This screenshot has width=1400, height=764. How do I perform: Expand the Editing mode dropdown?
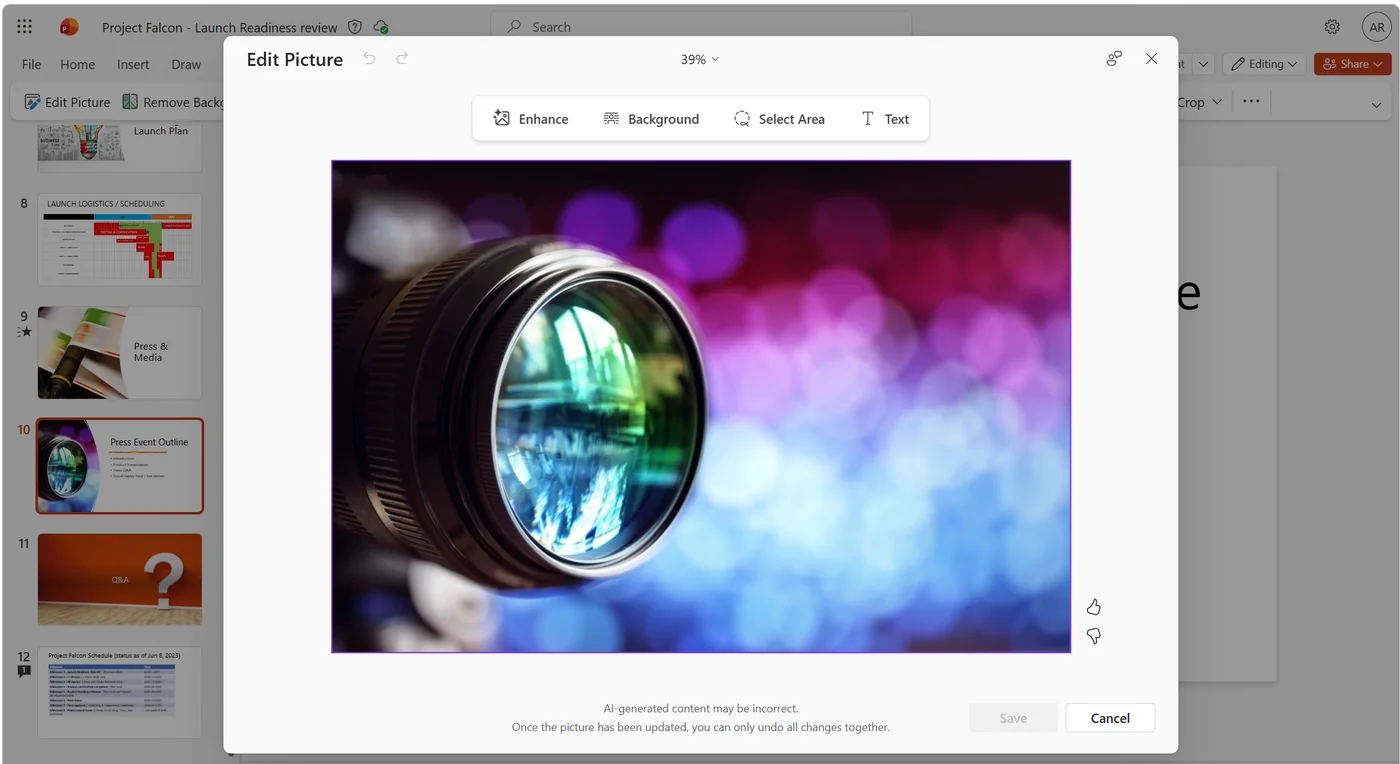(1264, 63)
